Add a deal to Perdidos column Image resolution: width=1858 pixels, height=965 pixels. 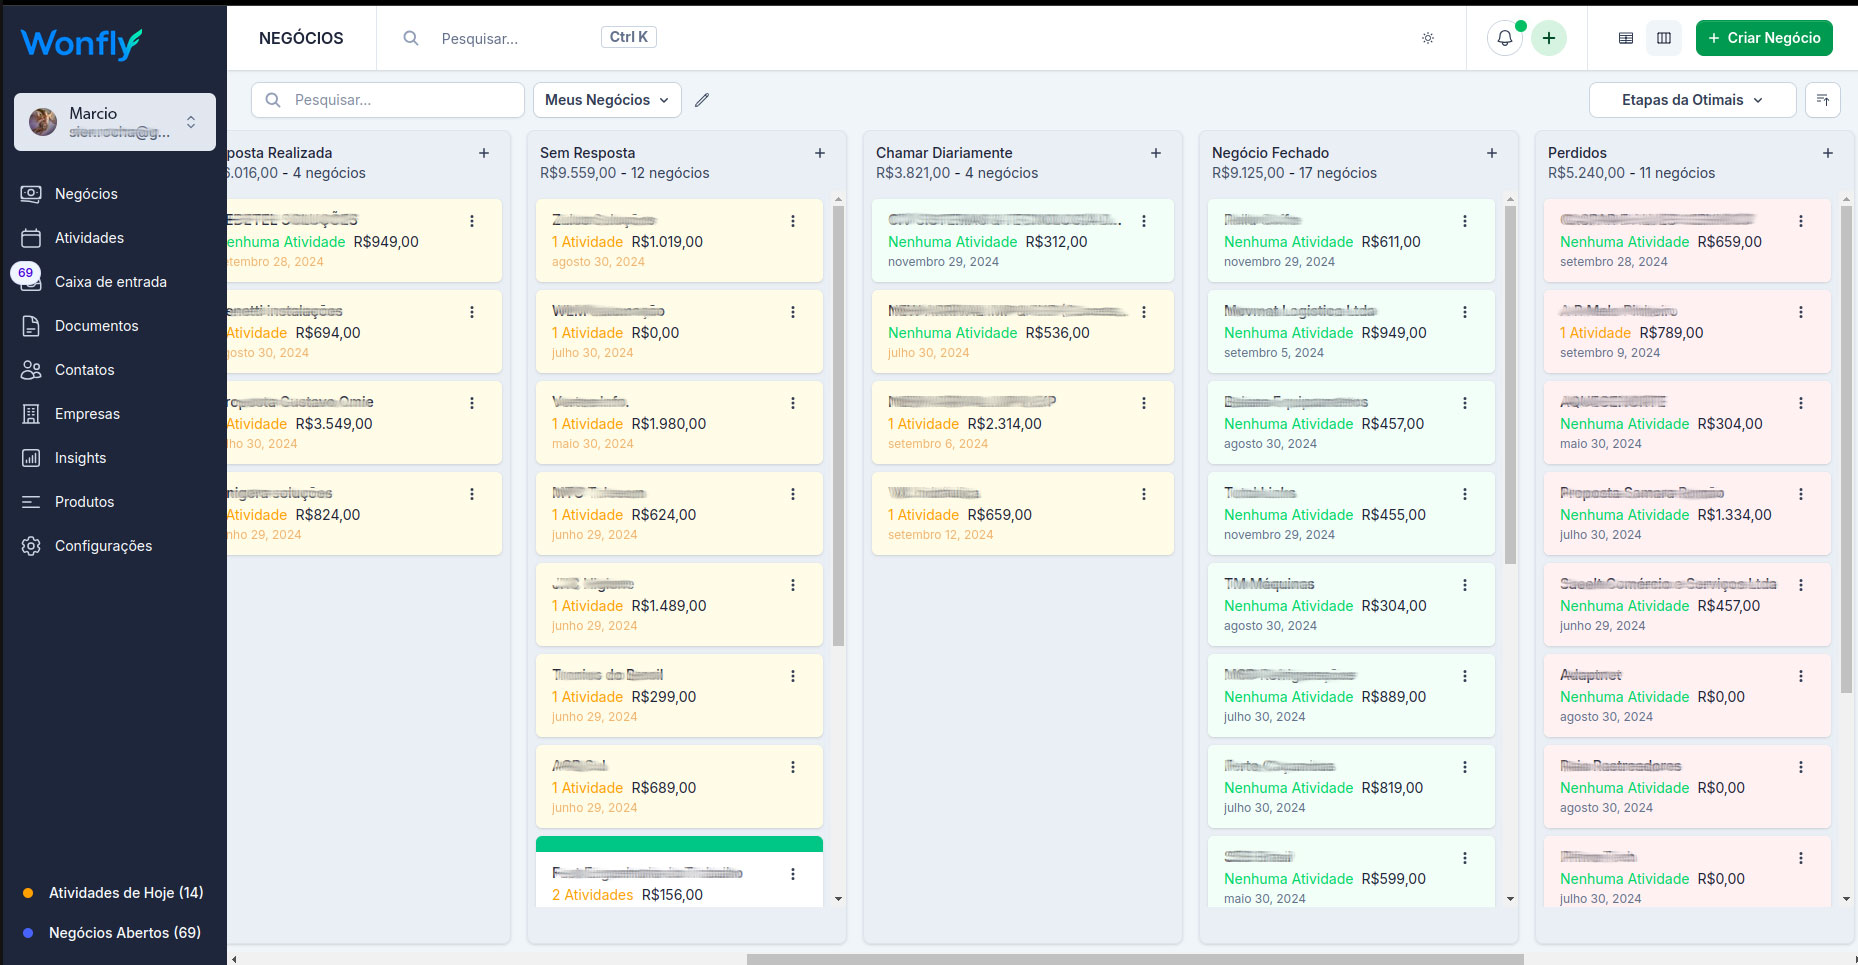1828,153
